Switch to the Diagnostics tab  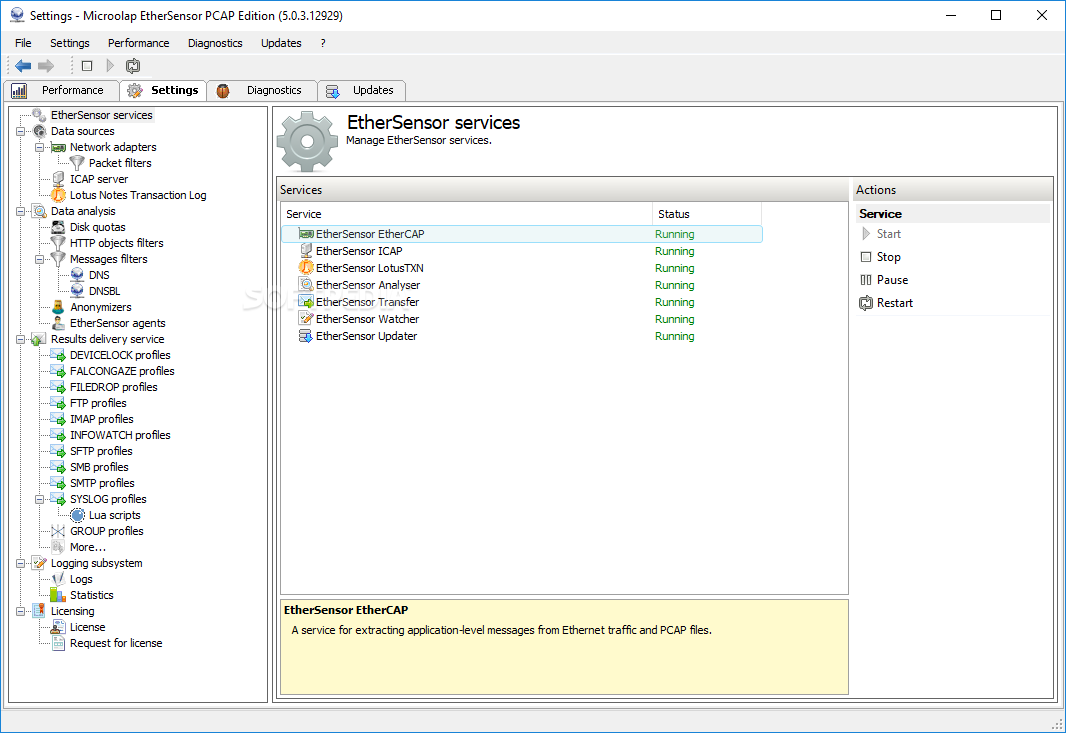pos(262,90)
